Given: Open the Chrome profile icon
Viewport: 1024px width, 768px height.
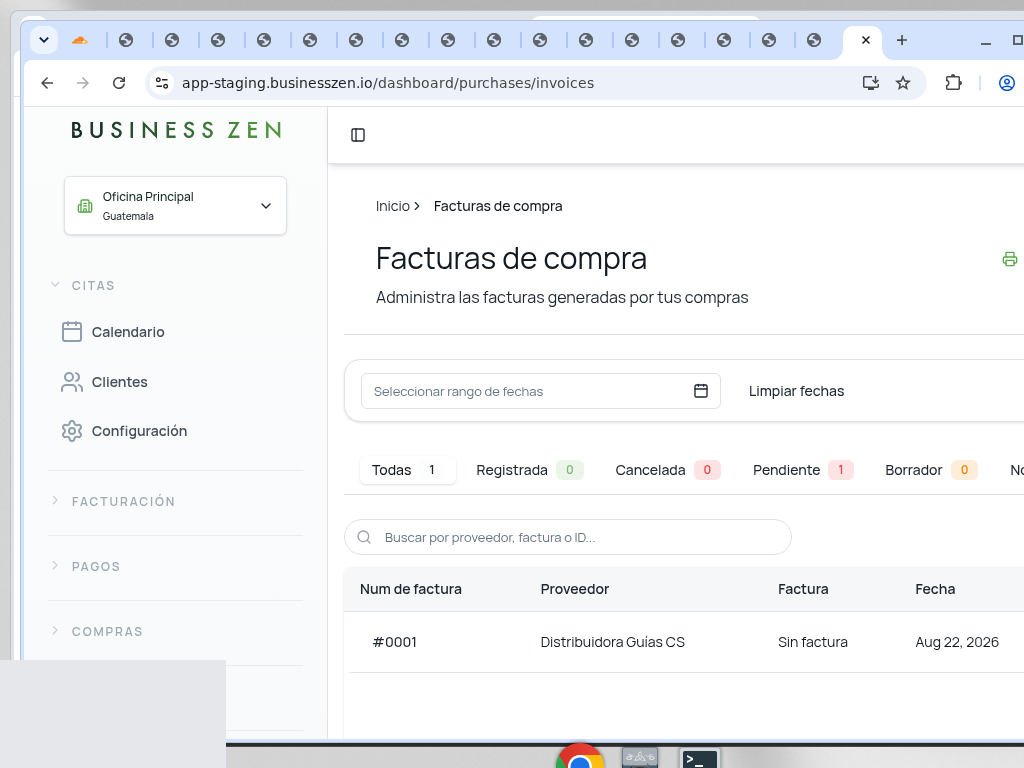Looking at the screenshot, I should (1007, 83).
